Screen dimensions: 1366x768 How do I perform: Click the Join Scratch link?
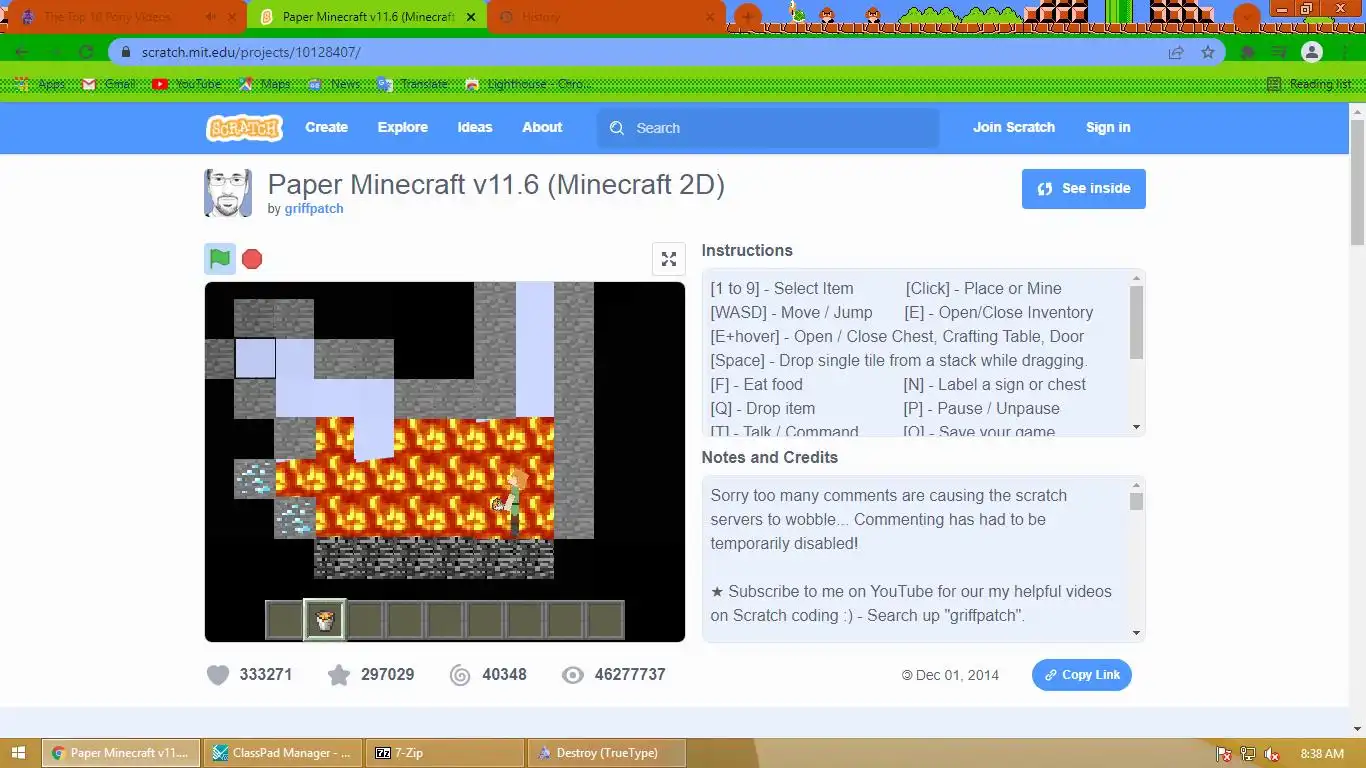pos(1014,127)
